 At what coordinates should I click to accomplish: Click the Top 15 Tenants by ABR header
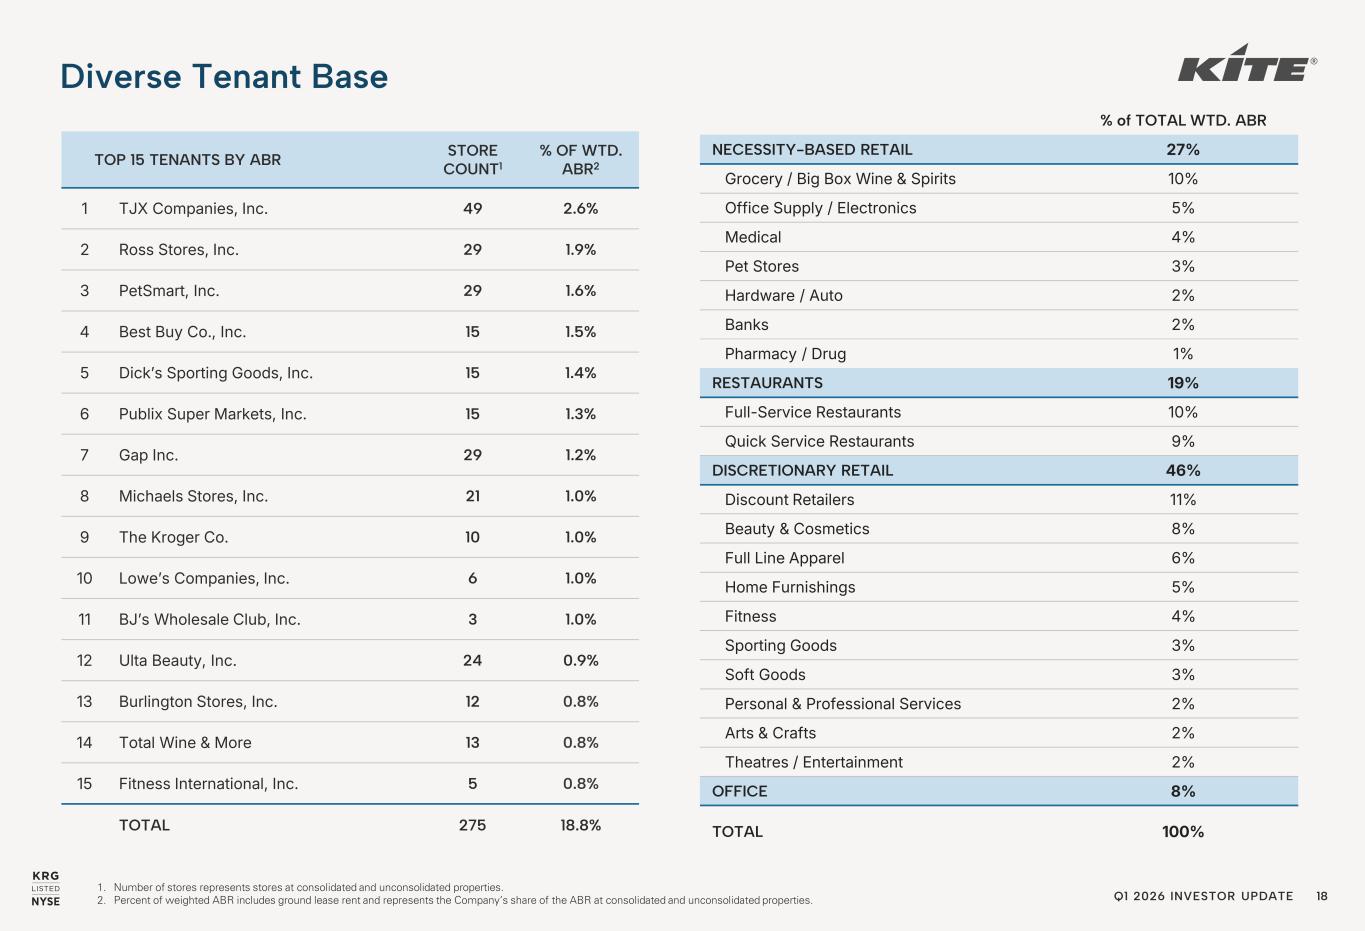(188, 160)
